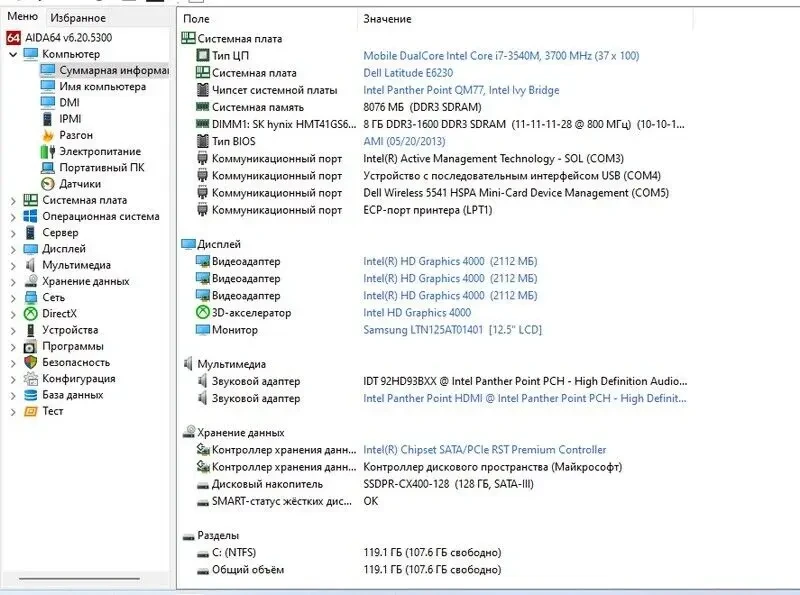Open the Датчики sensors item
Viewport: 800px width, 595px height.
49,184
